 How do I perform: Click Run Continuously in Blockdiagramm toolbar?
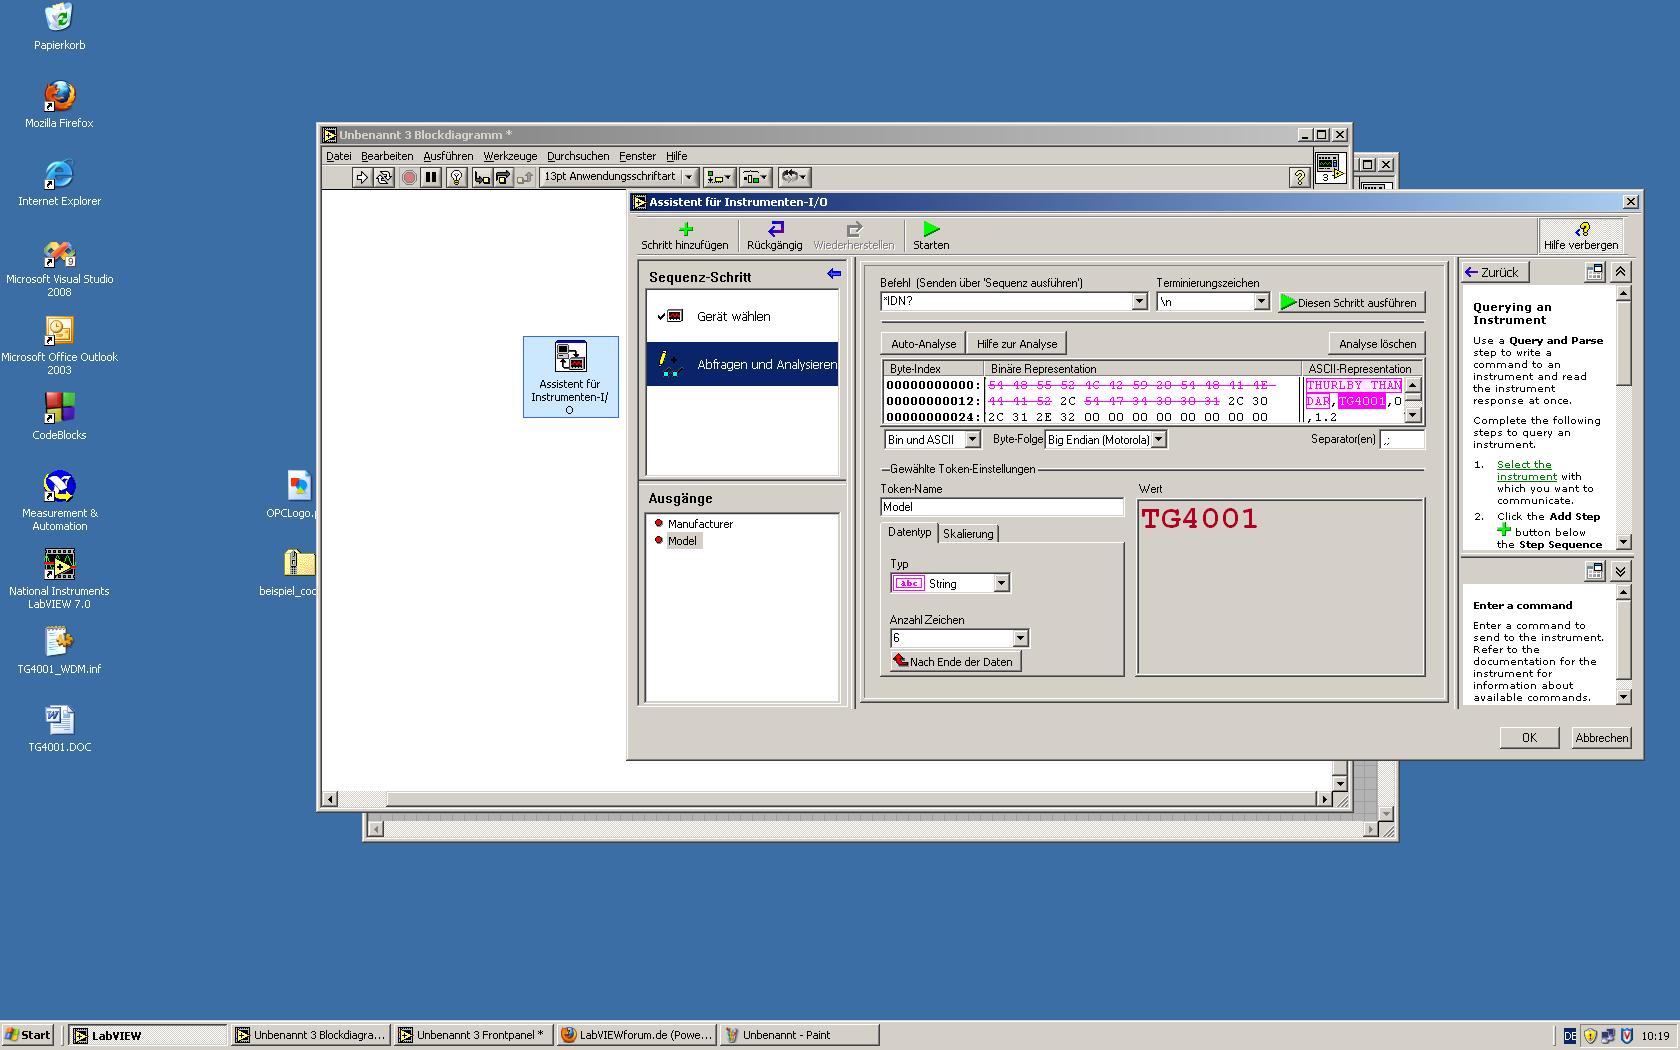coord(384,177)
